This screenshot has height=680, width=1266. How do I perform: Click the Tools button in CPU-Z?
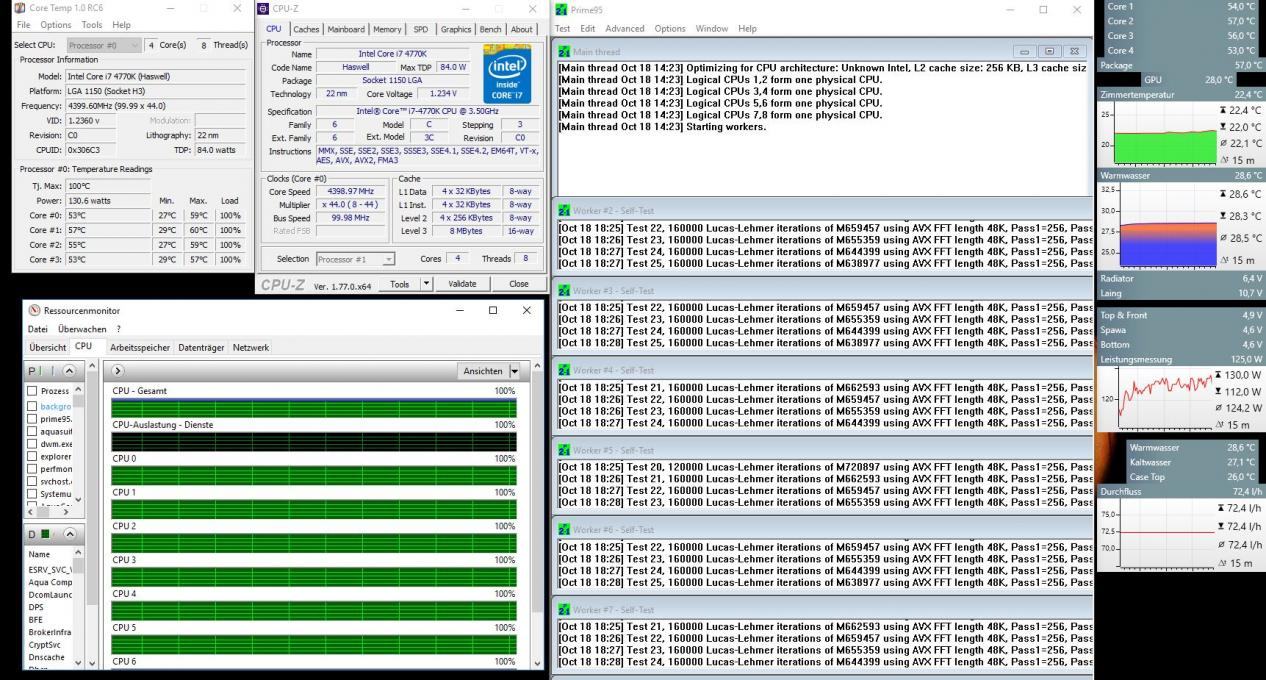pyautogui.click(x=399, y=284)
